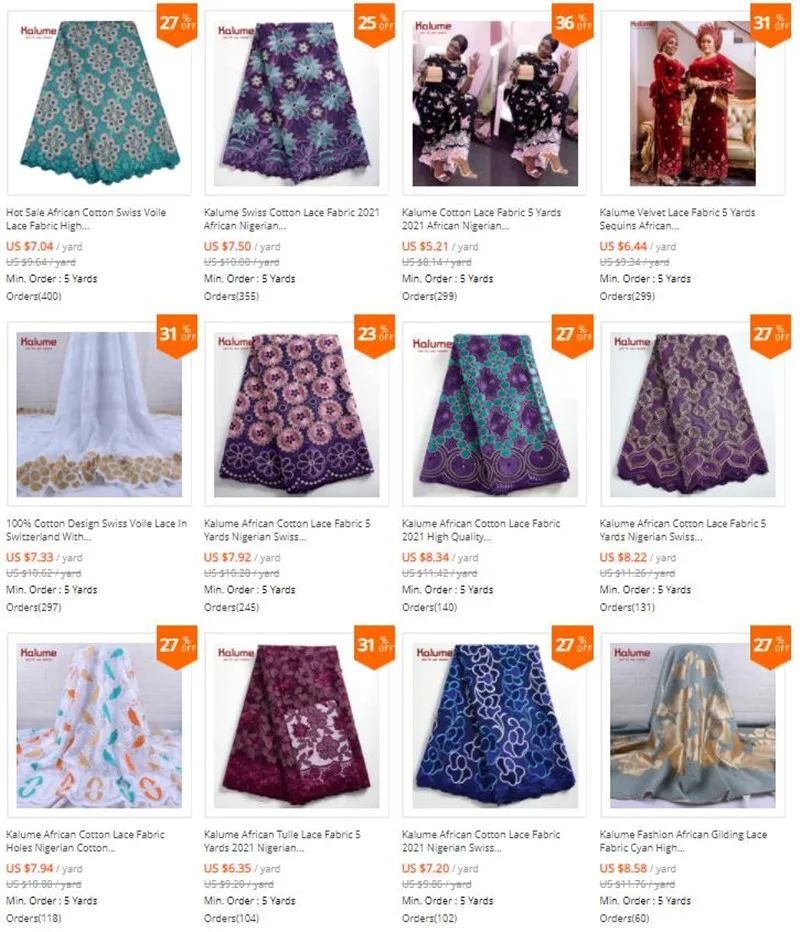The height and width of the screenshot is (932, 800).
Task: Open Kalume African Tulle Lace Fabric link
Action: [282, 841]
